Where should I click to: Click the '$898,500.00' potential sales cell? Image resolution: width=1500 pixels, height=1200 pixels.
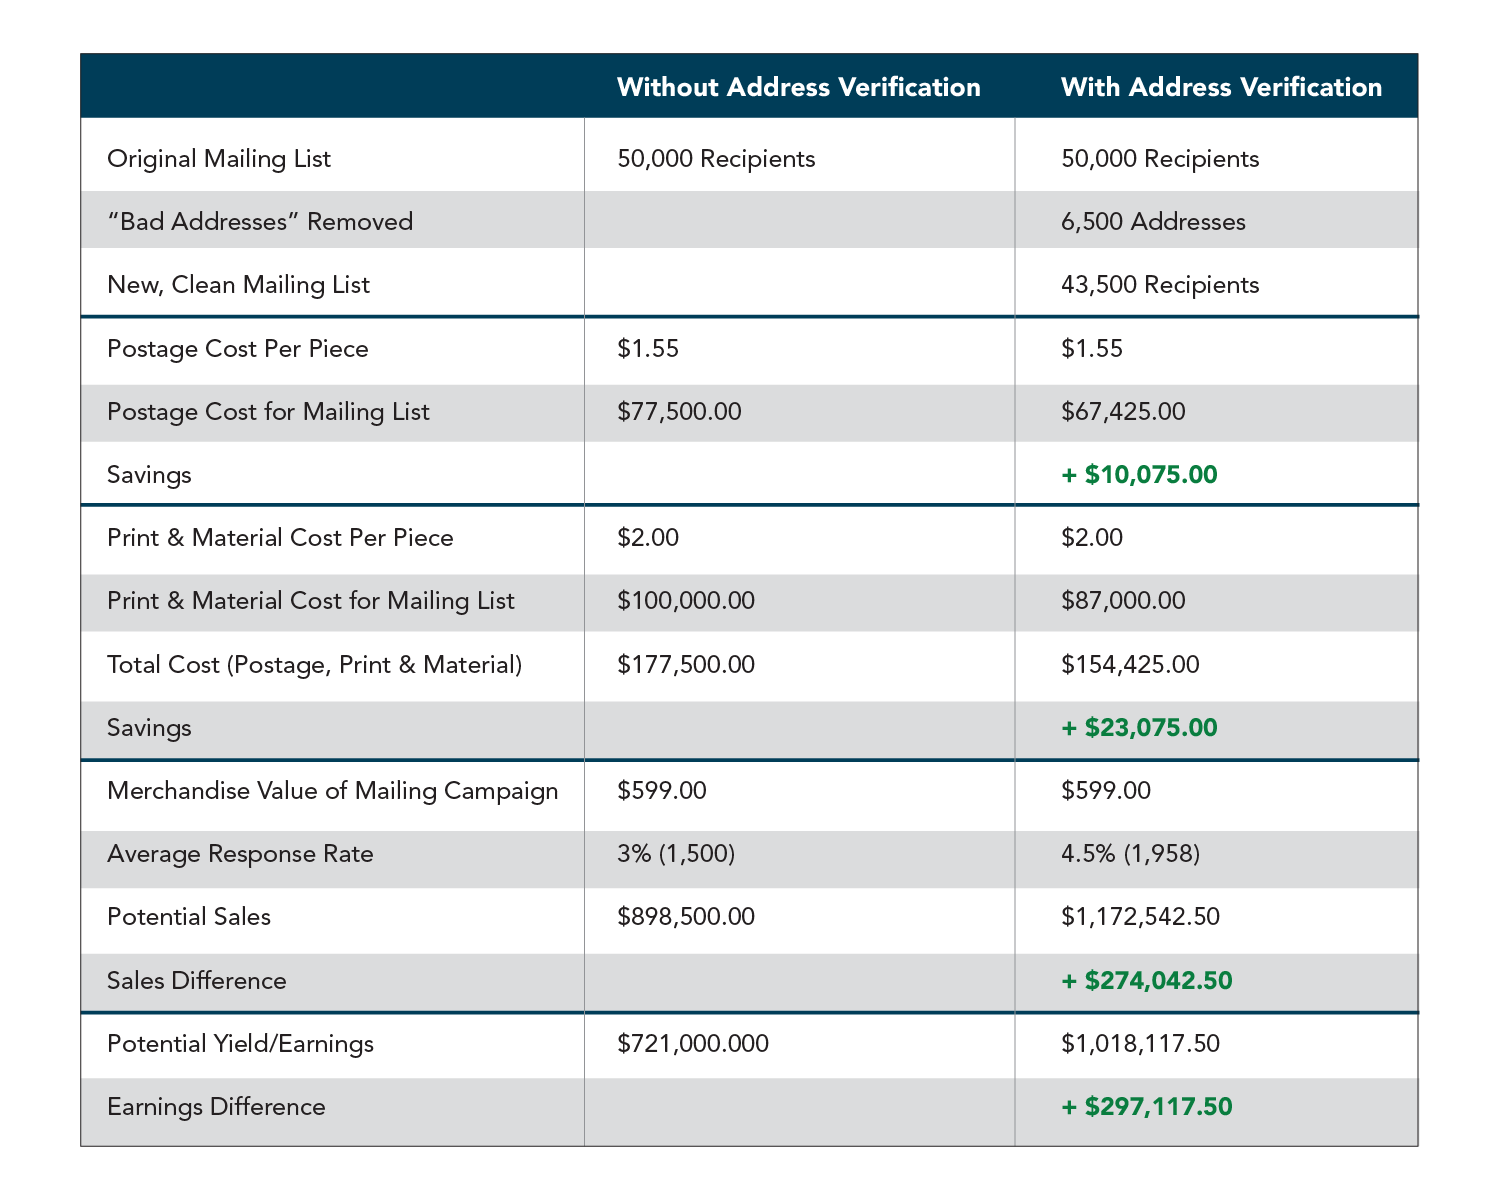click(x=686, y=917)
